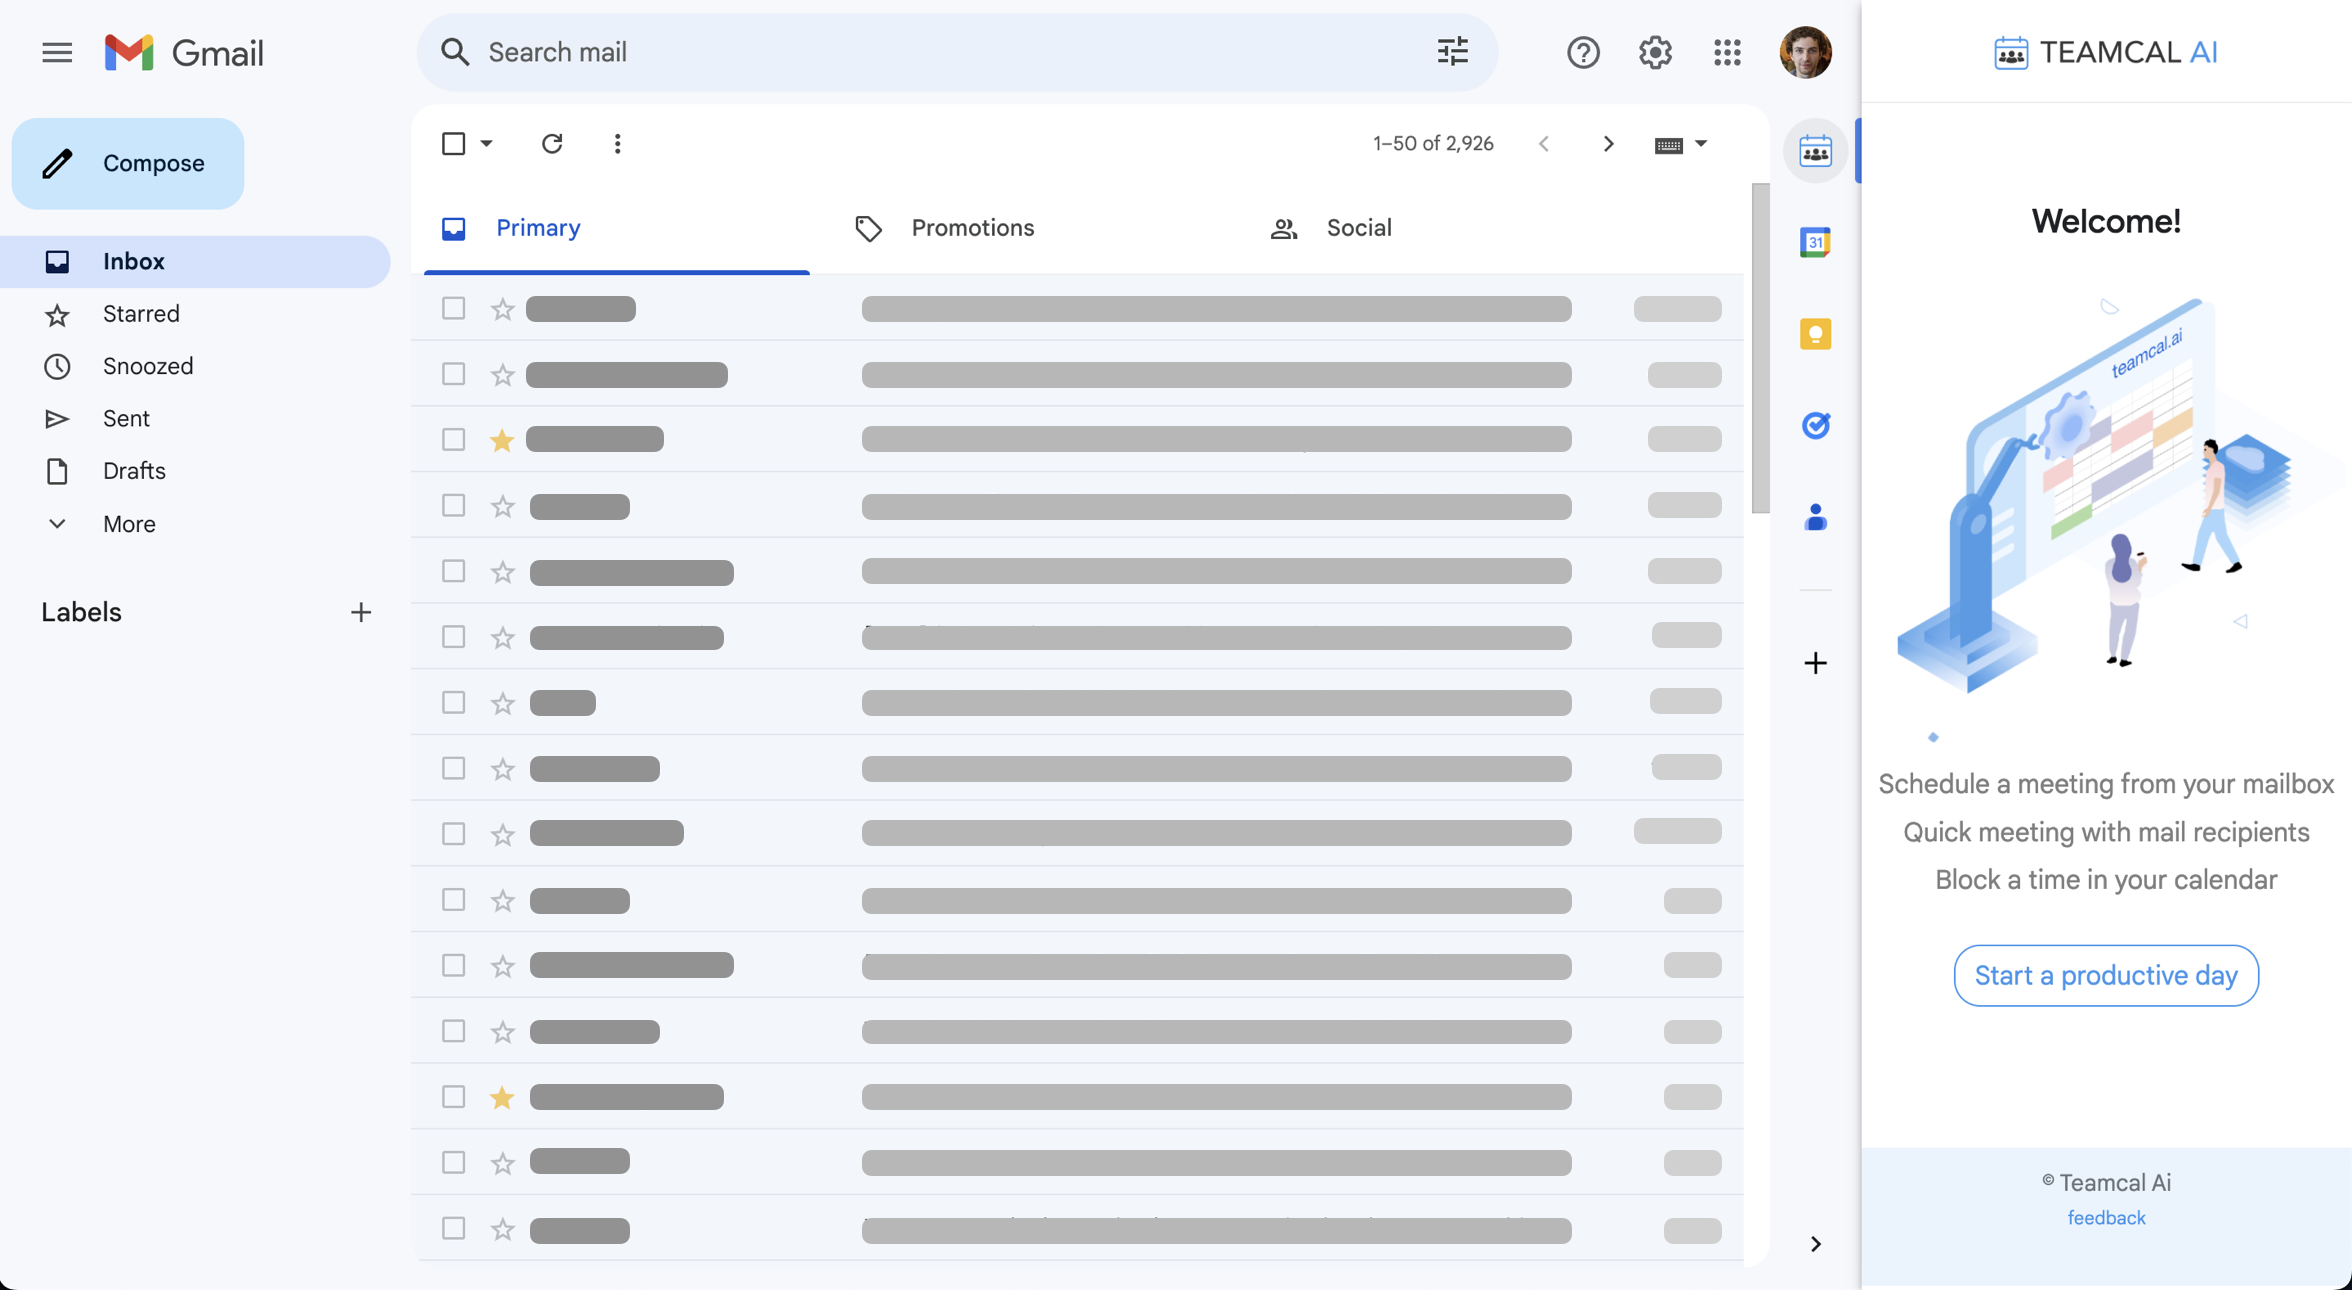This screenshot has width=2352, height=1290.
Task: Open Google Tasks in side panel
Action: pos(1815,426)
